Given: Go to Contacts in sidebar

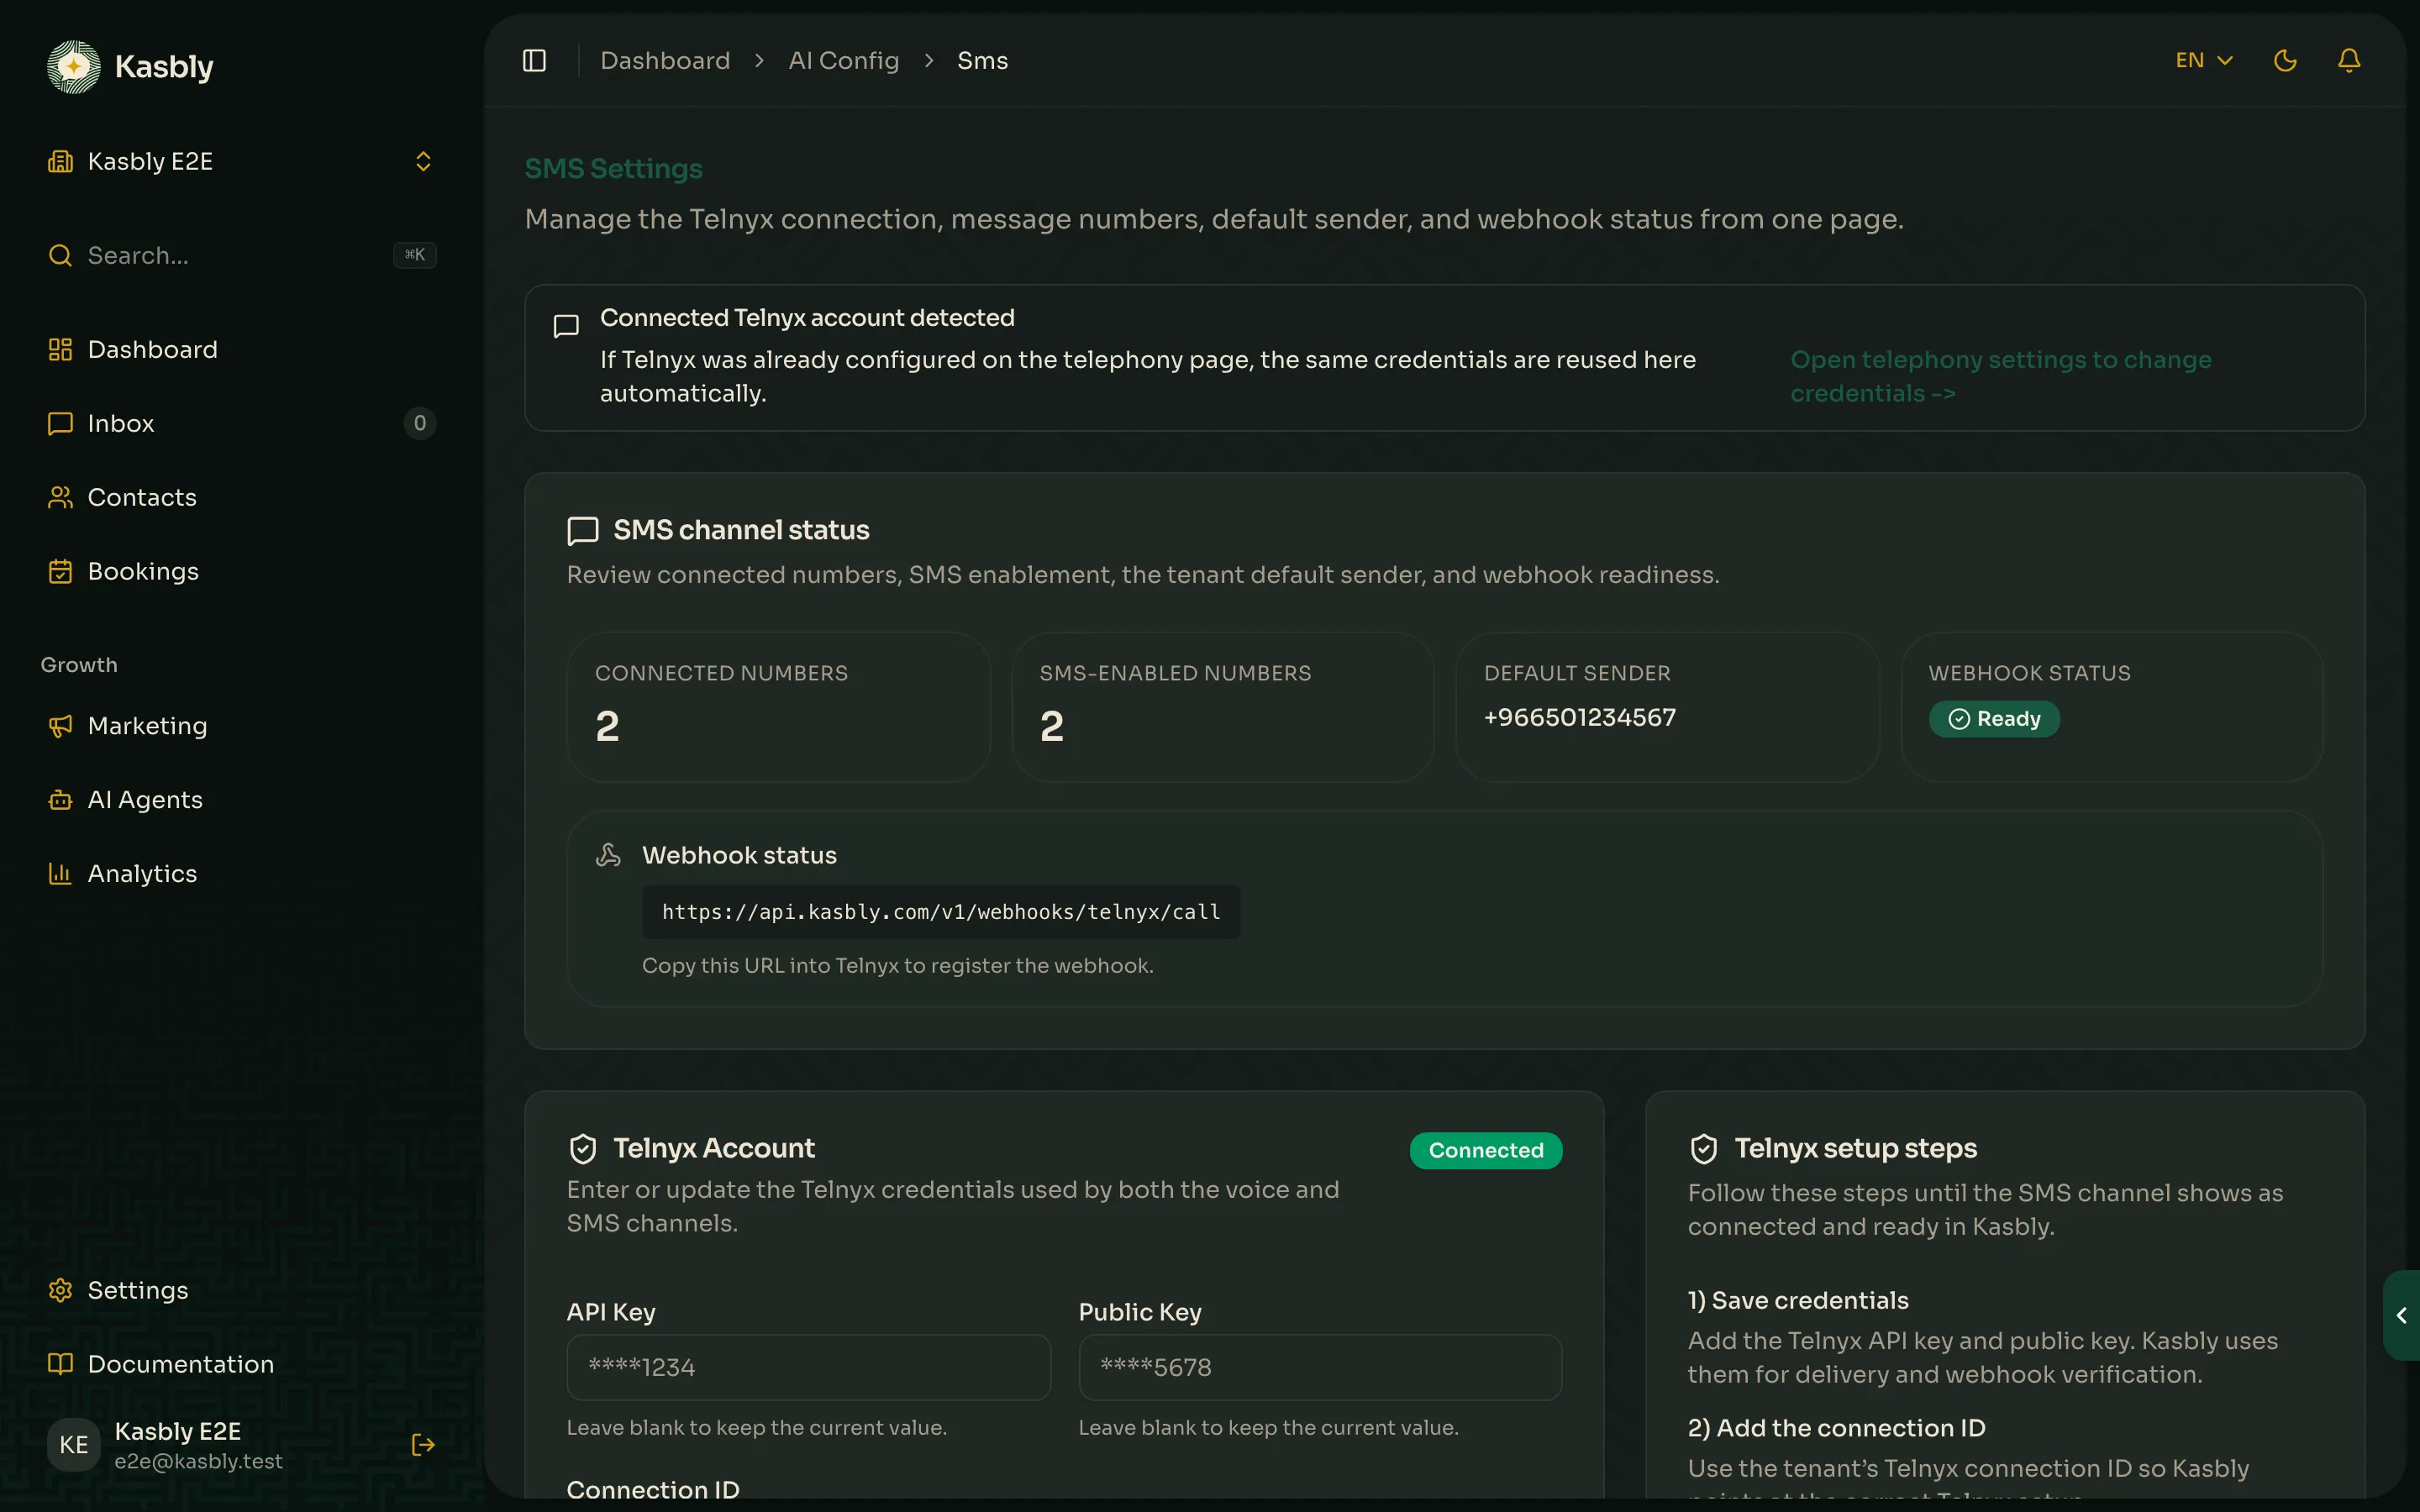Looking at the screenshot, I should pyautogui.click(x=241, y=497).
